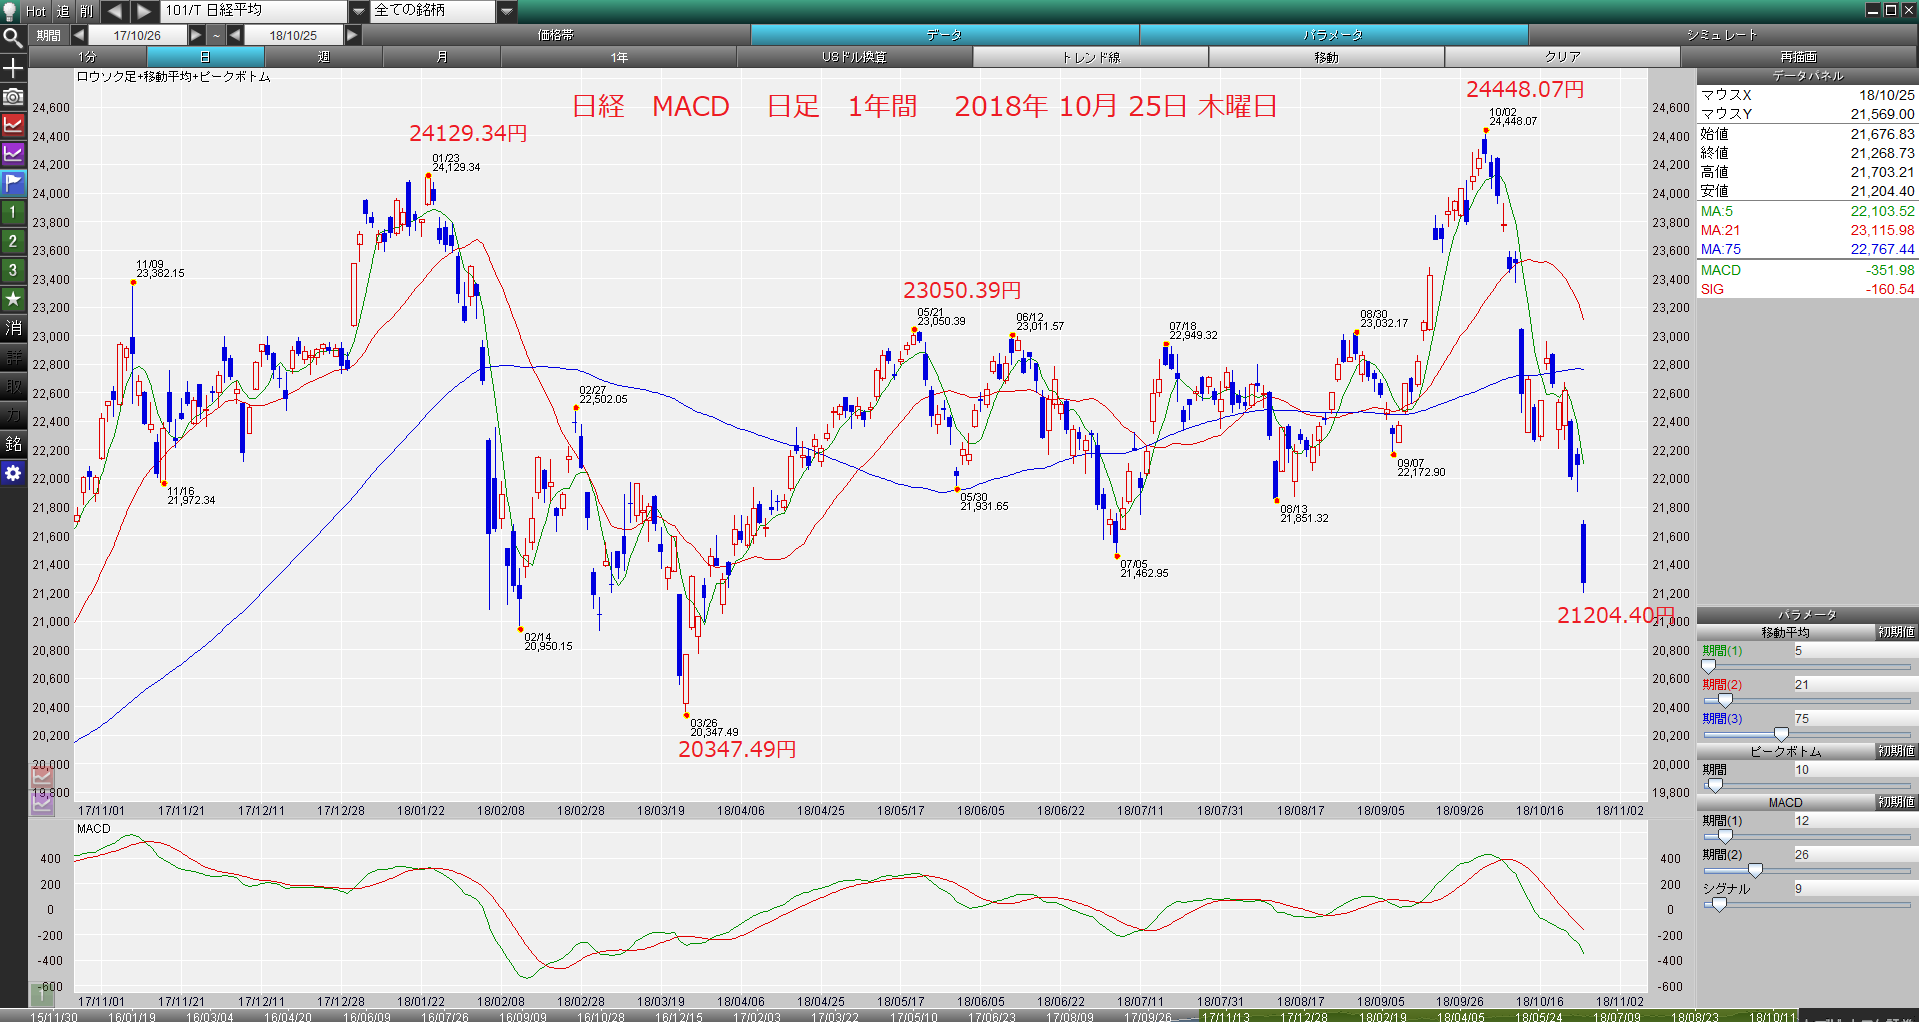The image size is (1919, 1022).
Task: Step start date 17/10/26 backward
Action: pos(79,35)
